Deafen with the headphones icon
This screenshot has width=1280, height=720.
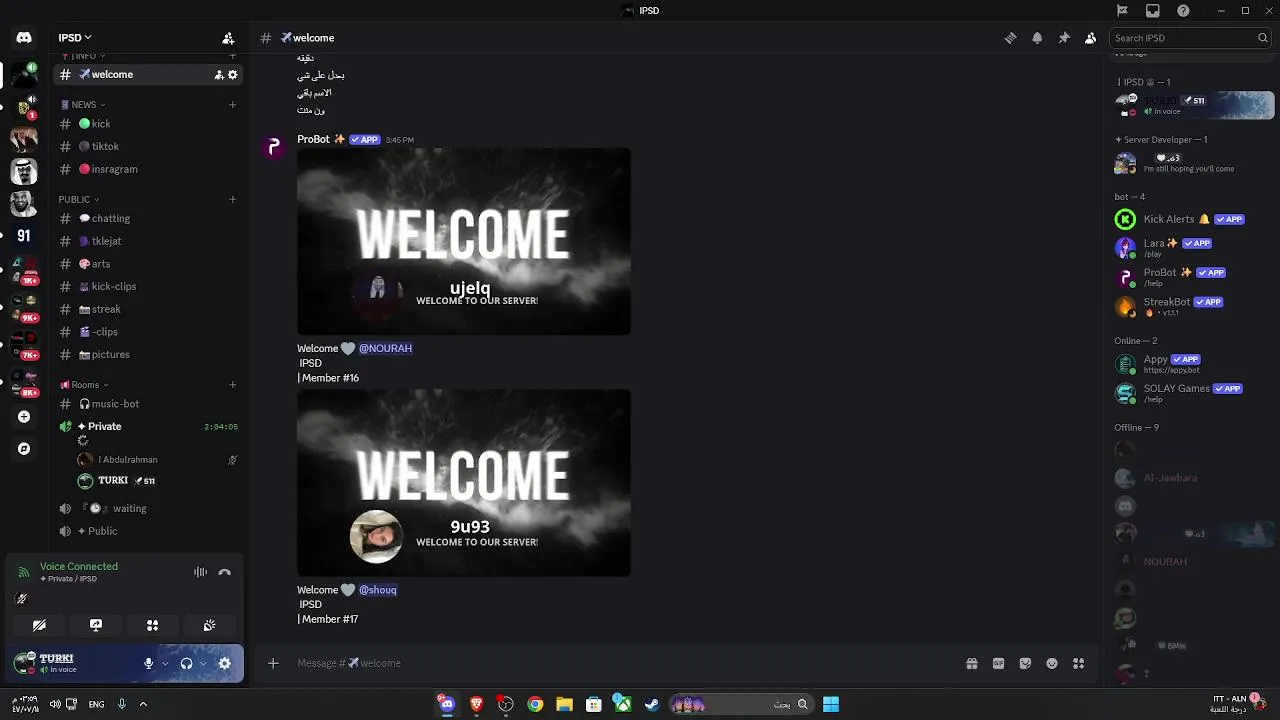(x=186, y=663)
